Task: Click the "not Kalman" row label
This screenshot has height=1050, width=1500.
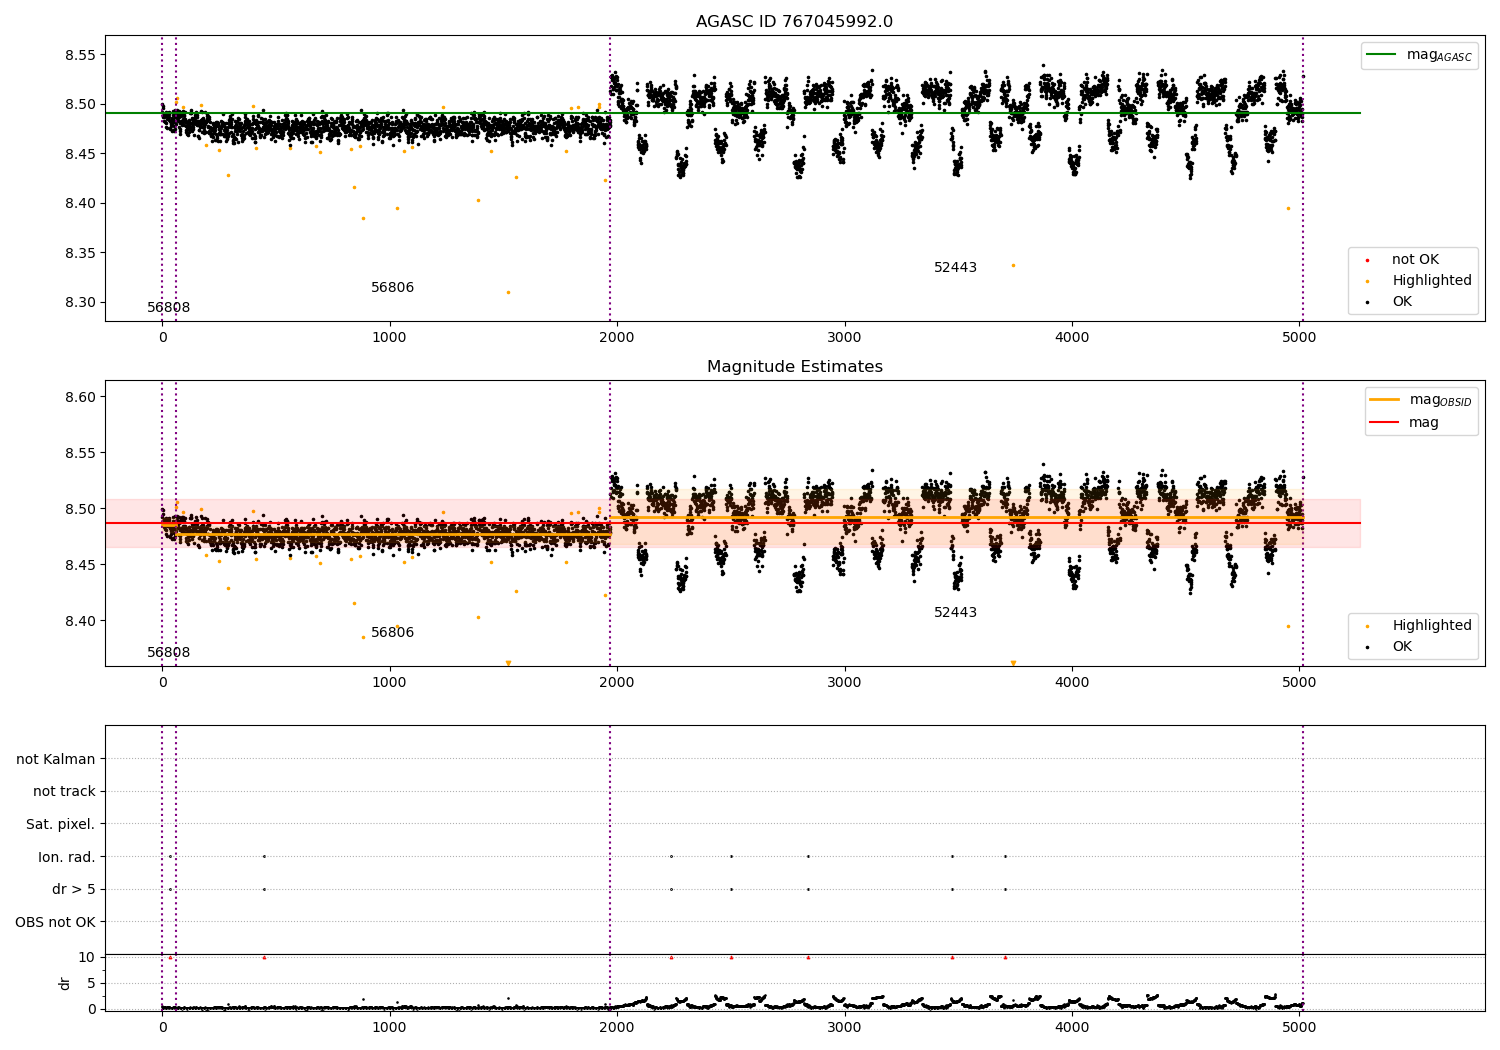Action: pos(56,759)
